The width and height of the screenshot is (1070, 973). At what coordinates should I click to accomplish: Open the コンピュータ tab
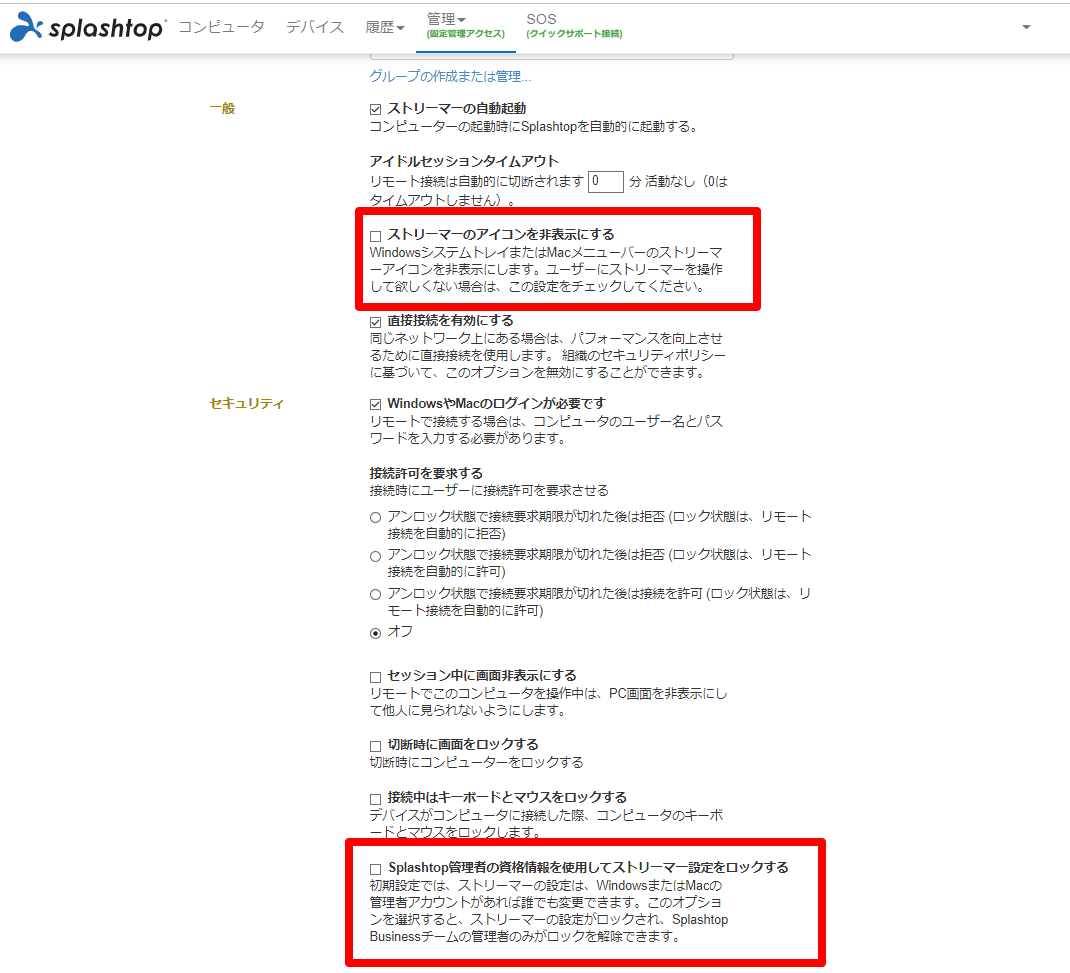221,27
